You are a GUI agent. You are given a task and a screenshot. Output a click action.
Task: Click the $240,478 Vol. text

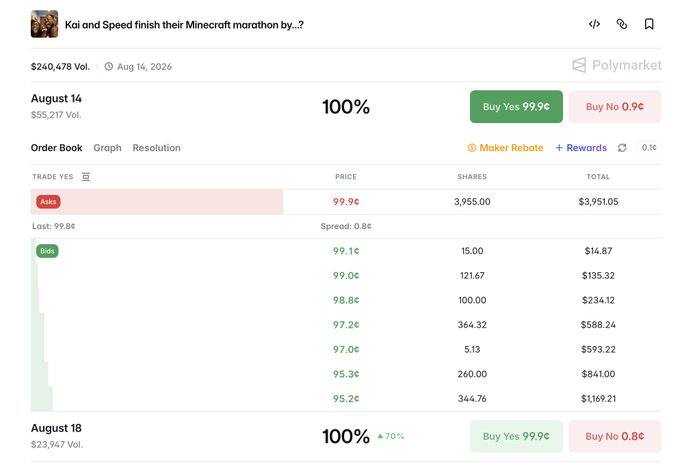[60, 67]
